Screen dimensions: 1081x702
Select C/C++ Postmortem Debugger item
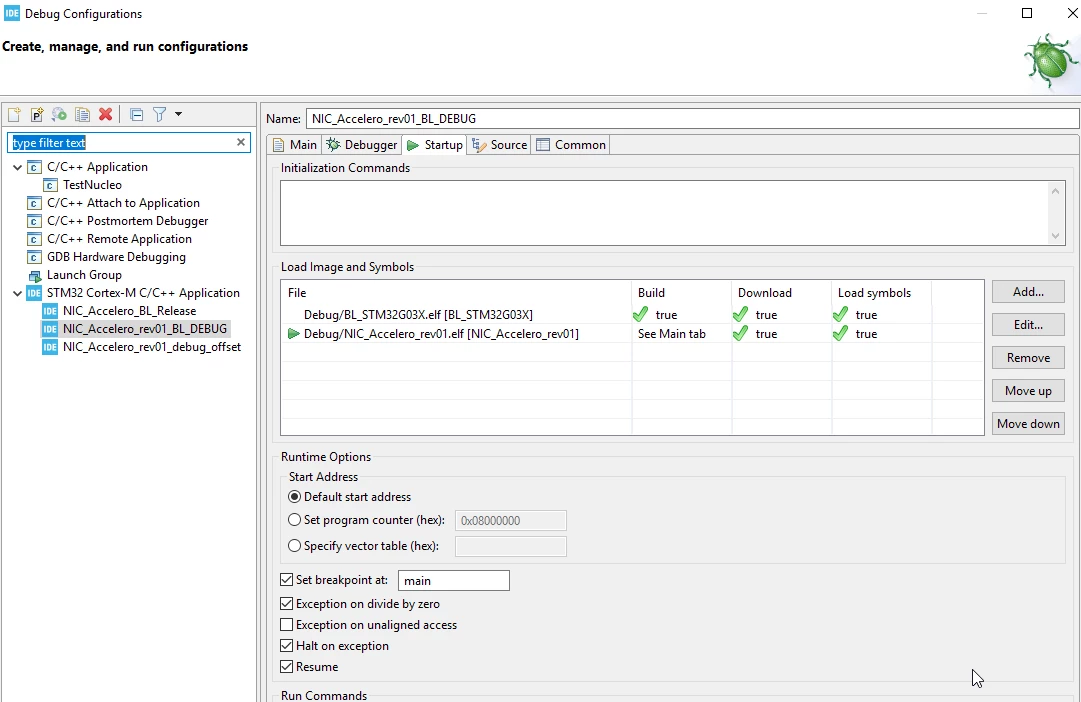(128, 221)
